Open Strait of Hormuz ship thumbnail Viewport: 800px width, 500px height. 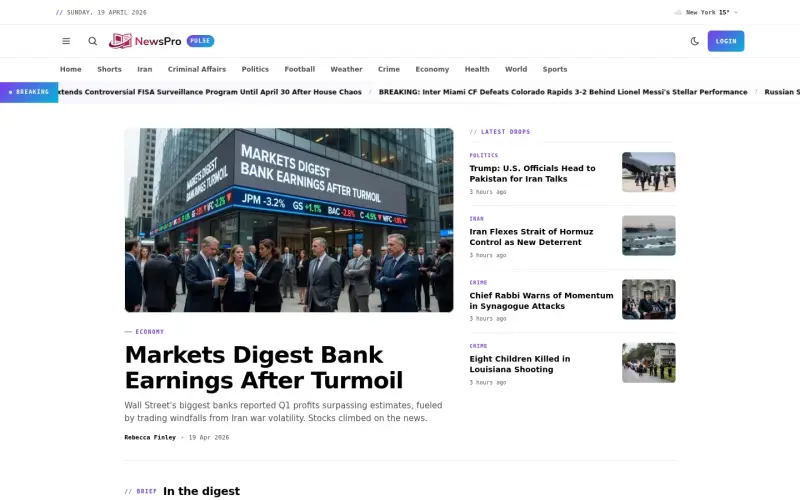tap(648, 235)
